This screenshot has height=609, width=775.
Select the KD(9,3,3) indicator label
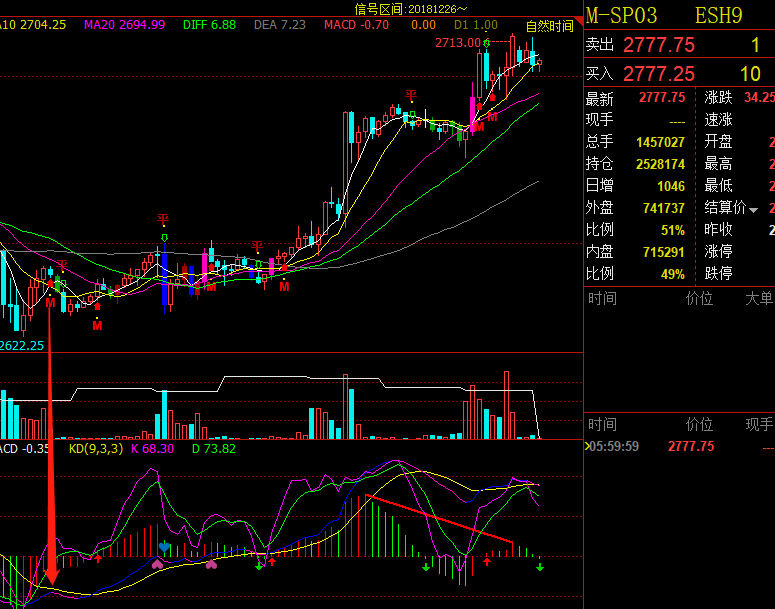(x=96, y=449)
